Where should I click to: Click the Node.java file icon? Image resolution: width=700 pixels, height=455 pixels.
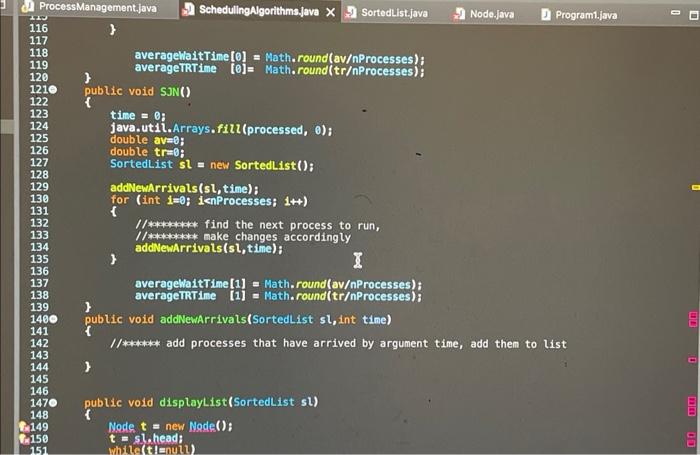(459, 15)
